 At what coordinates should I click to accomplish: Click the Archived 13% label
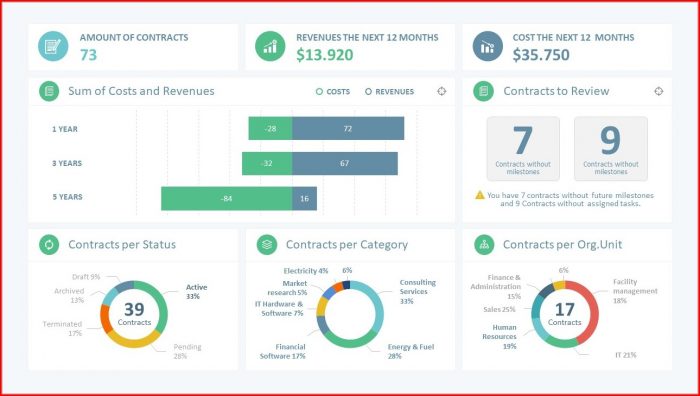pyautogui.click(x=69, y=296)
